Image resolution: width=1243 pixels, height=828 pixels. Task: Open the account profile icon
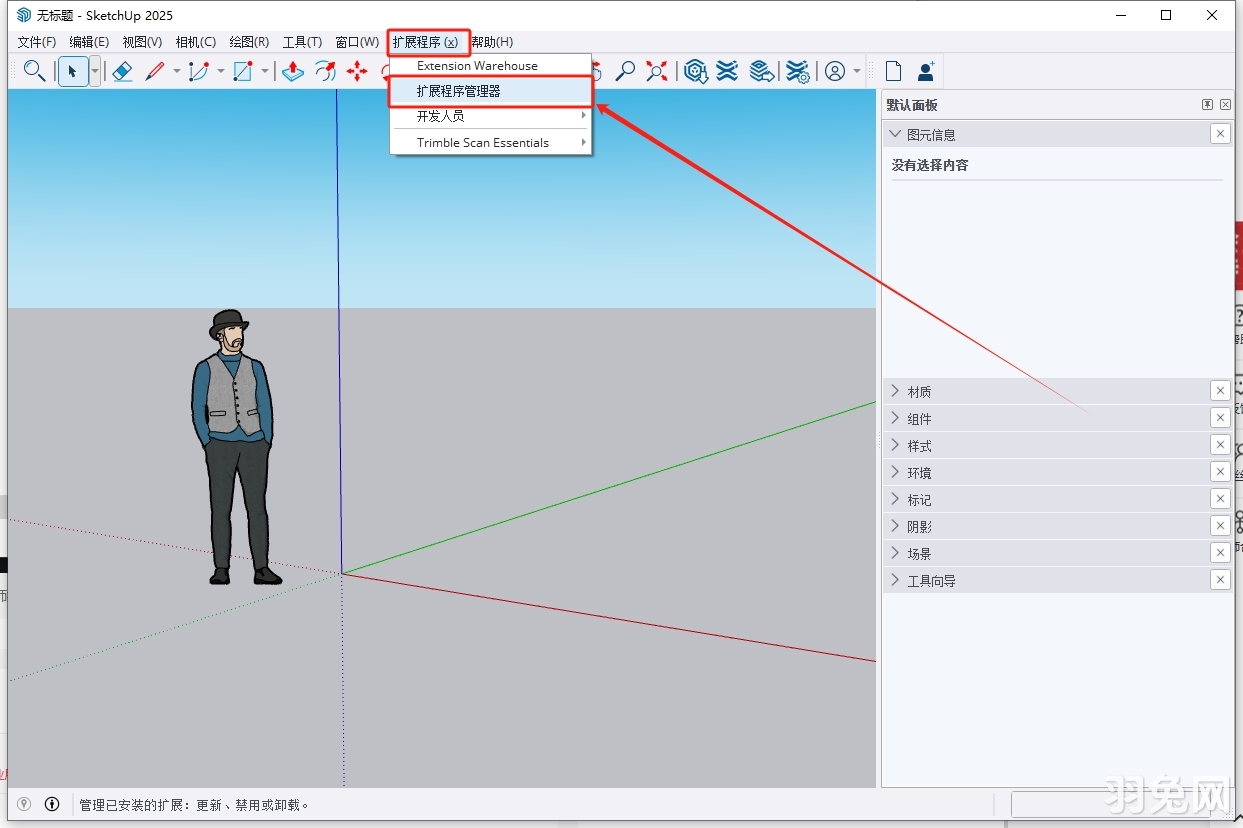836,71
